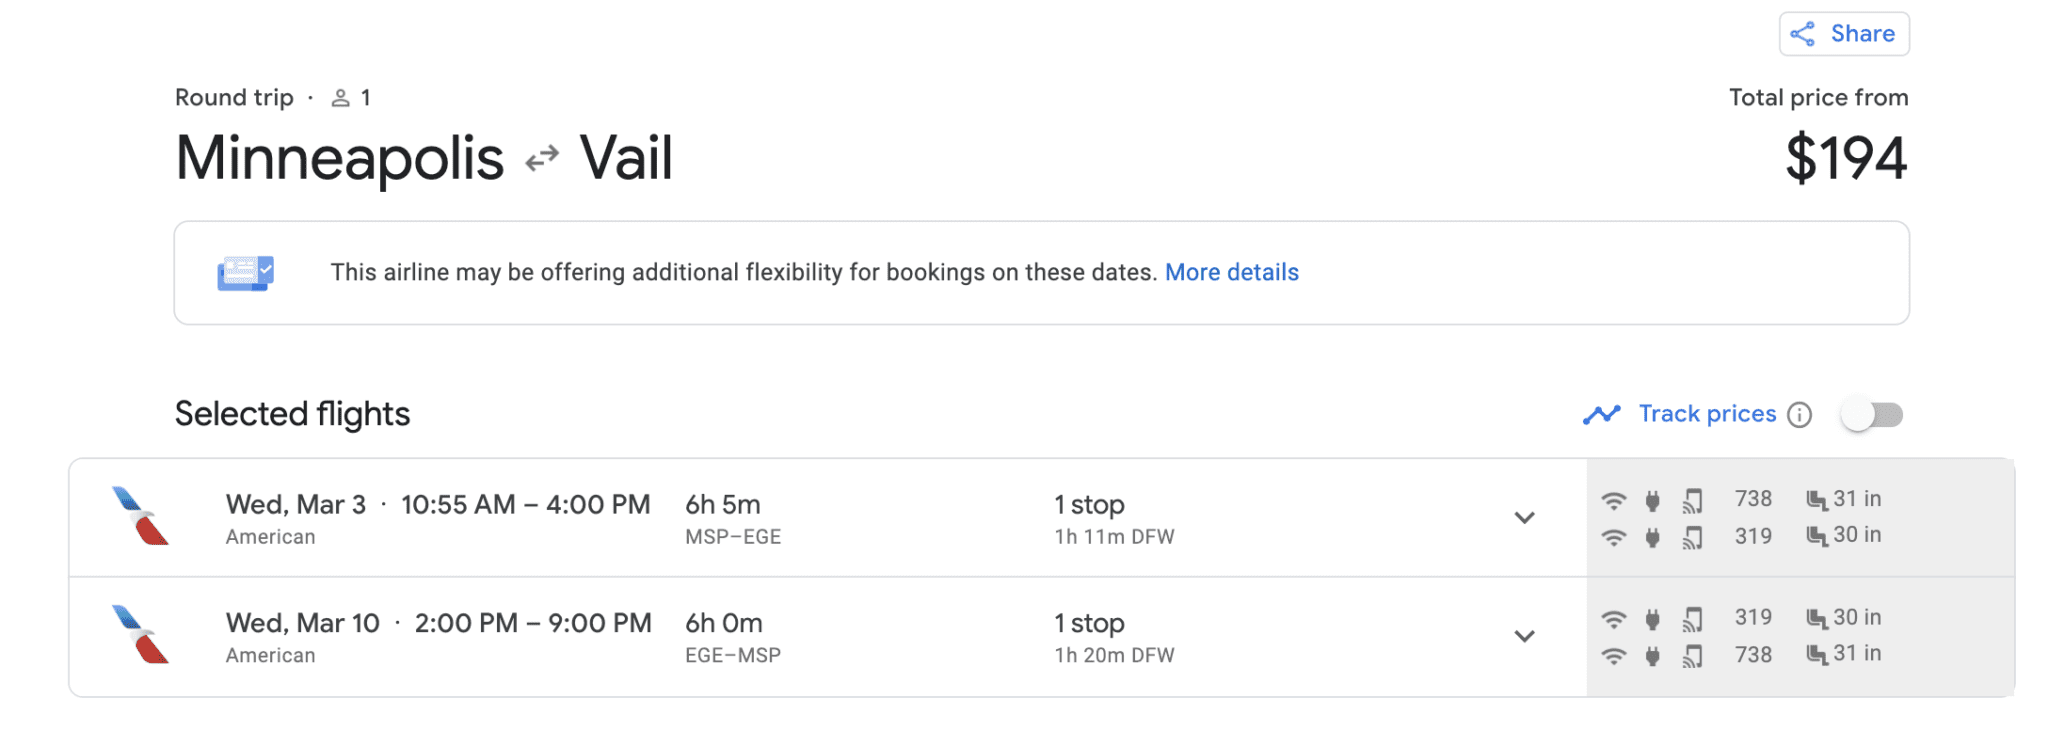
Task: Click the Selected flights heading
Action: 292,413
